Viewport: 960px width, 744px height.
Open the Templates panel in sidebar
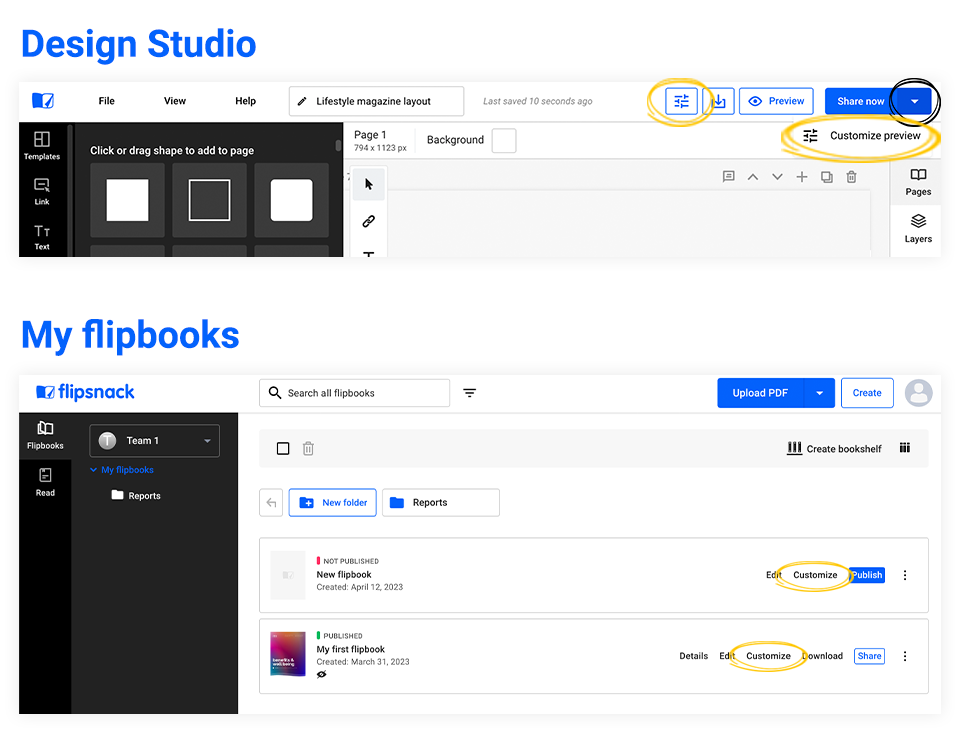42,145
